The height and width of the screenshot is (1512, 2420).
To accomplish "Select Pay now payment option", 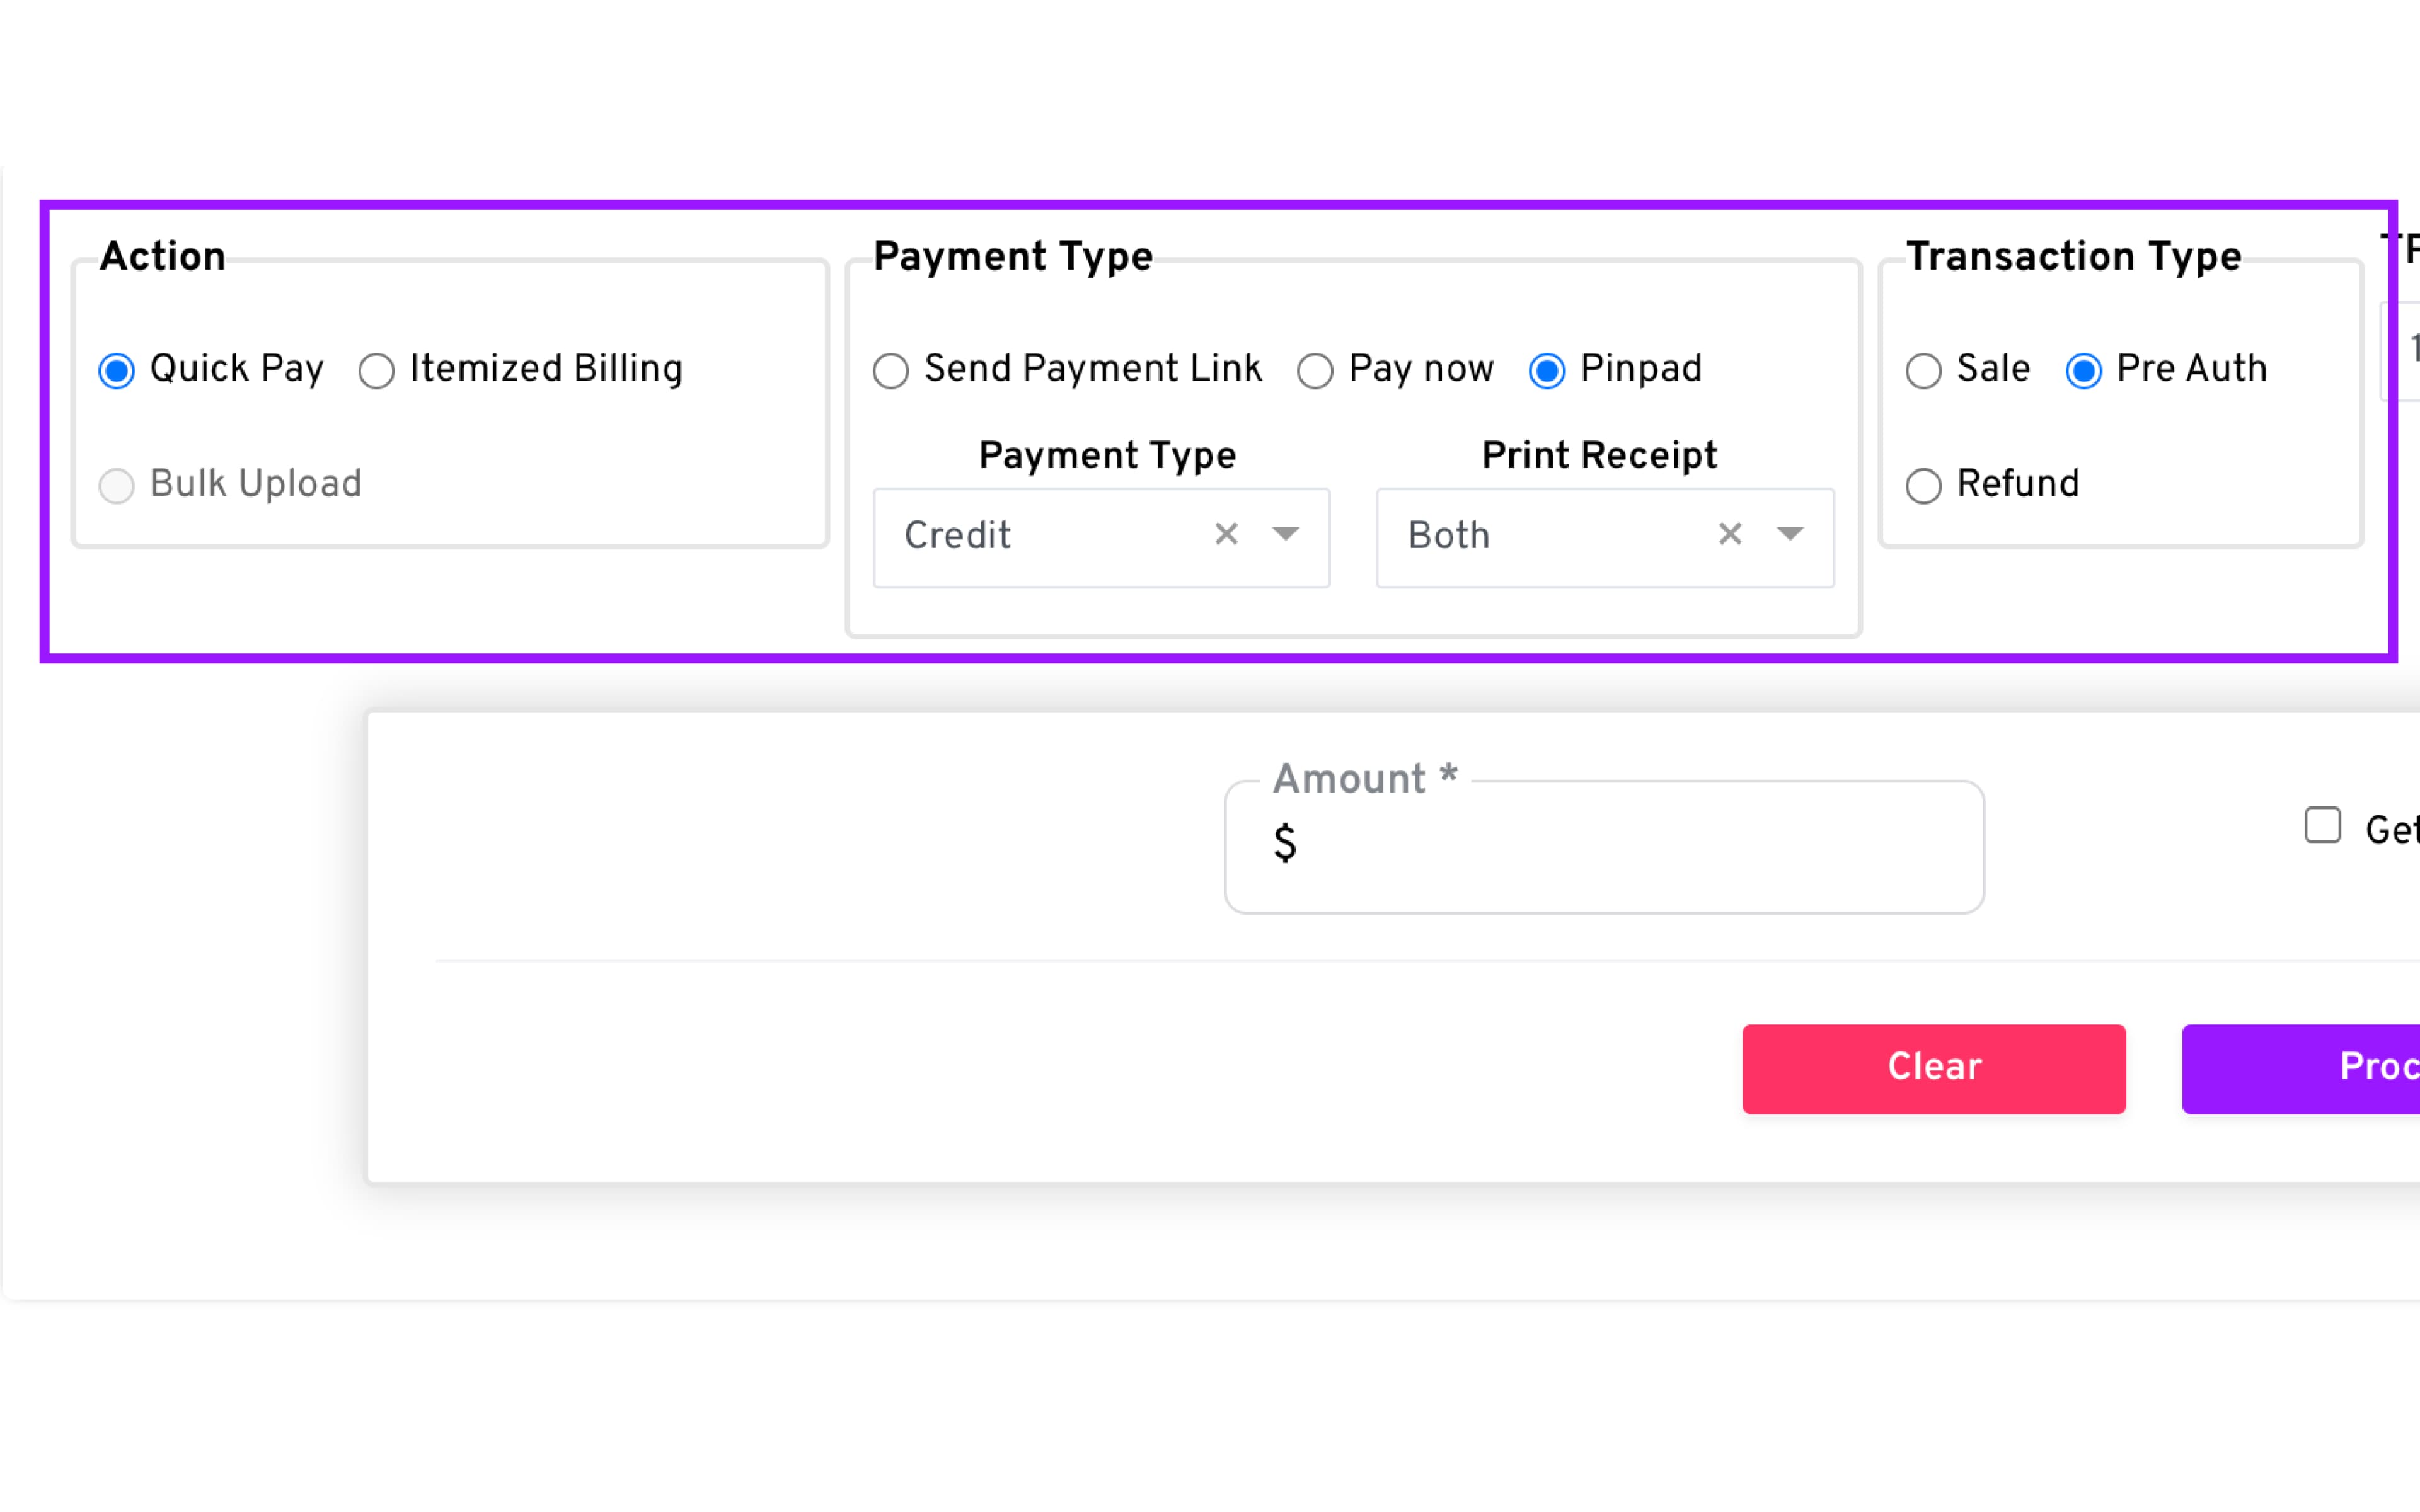I will (1315, 371).
